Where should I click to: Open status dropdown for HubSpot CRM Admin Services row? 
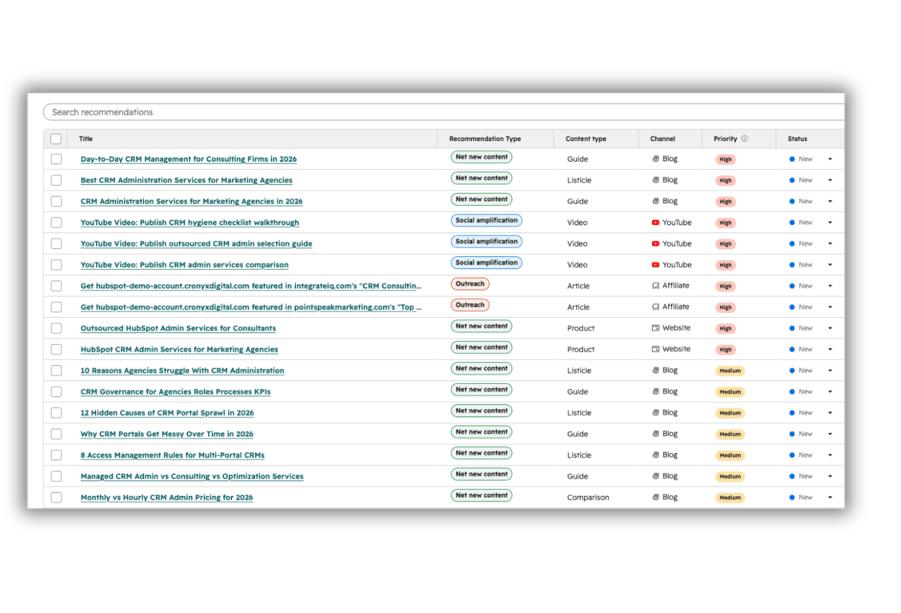pyautogui.click(x=830, y=349)
